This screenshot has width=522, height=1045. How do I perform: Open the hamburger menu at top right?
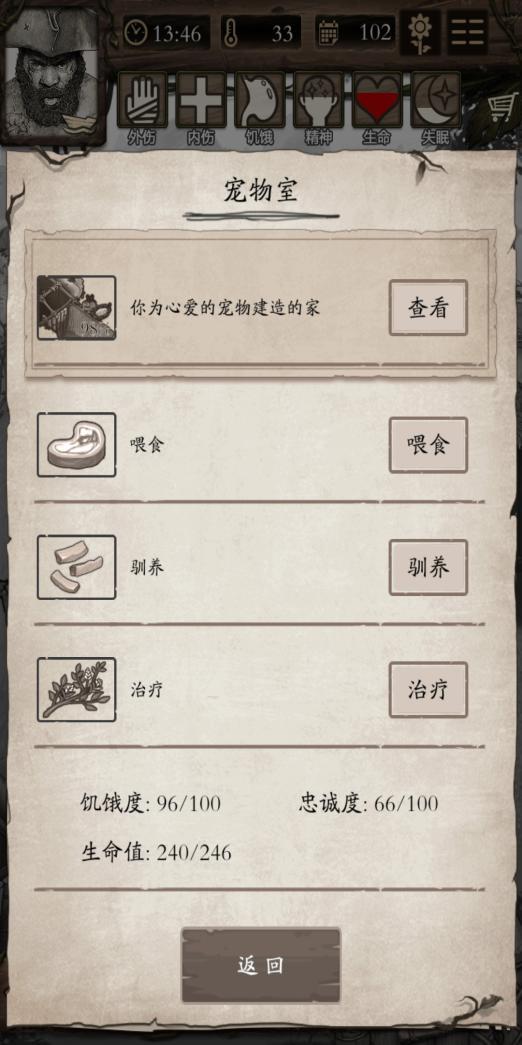coord(467,33)
